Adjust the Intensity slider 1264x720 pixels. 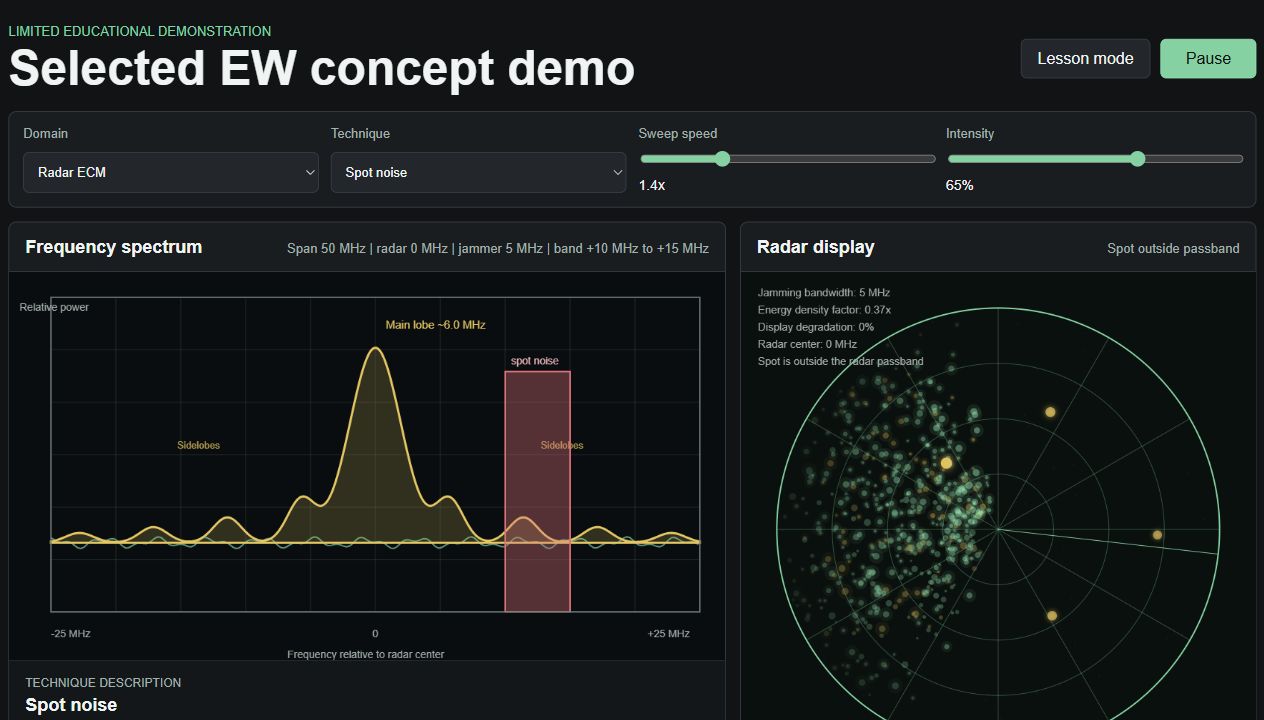tap(1095, 159)
